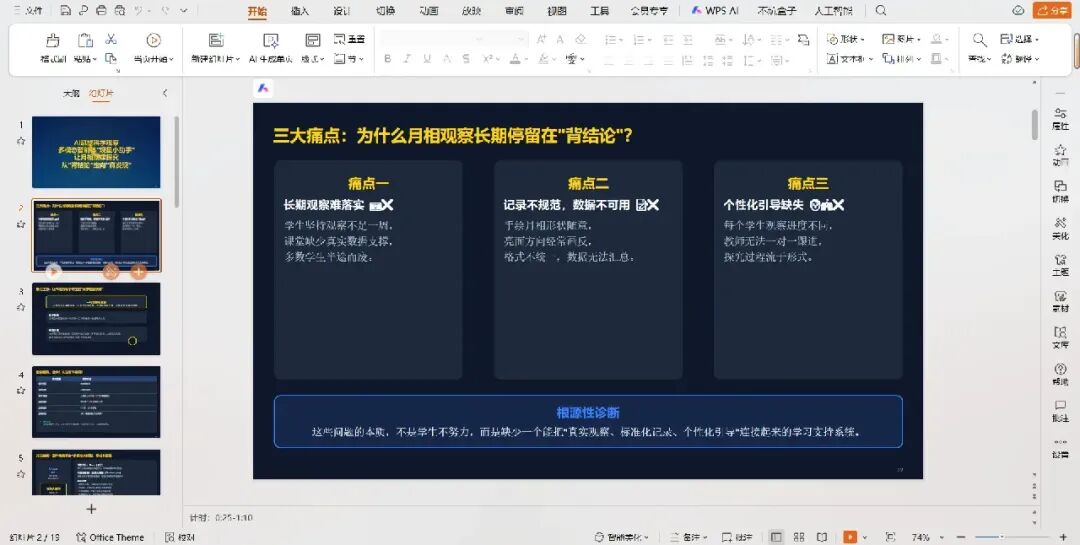Open the Beautify panel in right sidebar
This screenshot has width=1080, height=545.
[x=1060, y=228]
